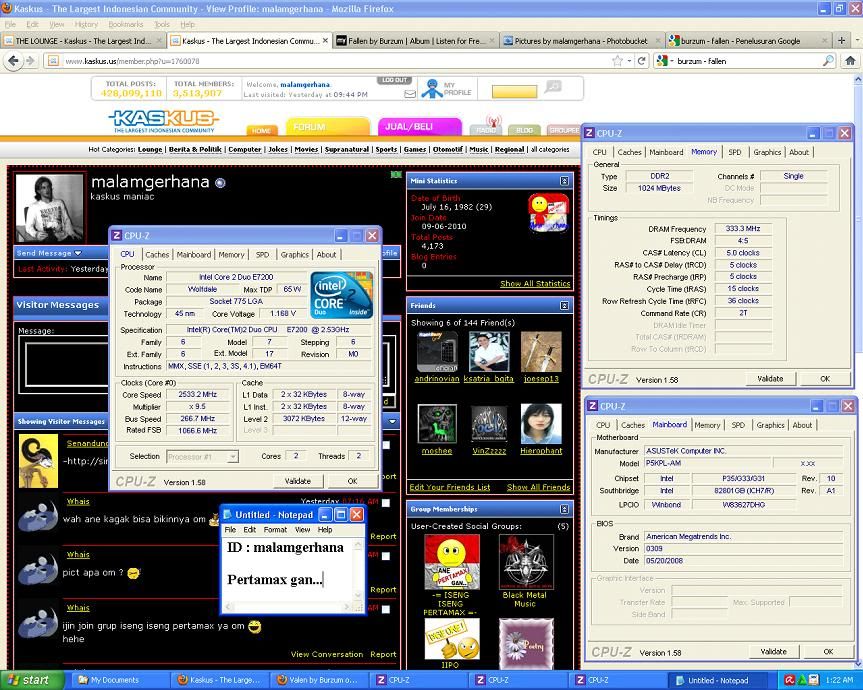Click OK in CPU-Z Memory window

825,379
